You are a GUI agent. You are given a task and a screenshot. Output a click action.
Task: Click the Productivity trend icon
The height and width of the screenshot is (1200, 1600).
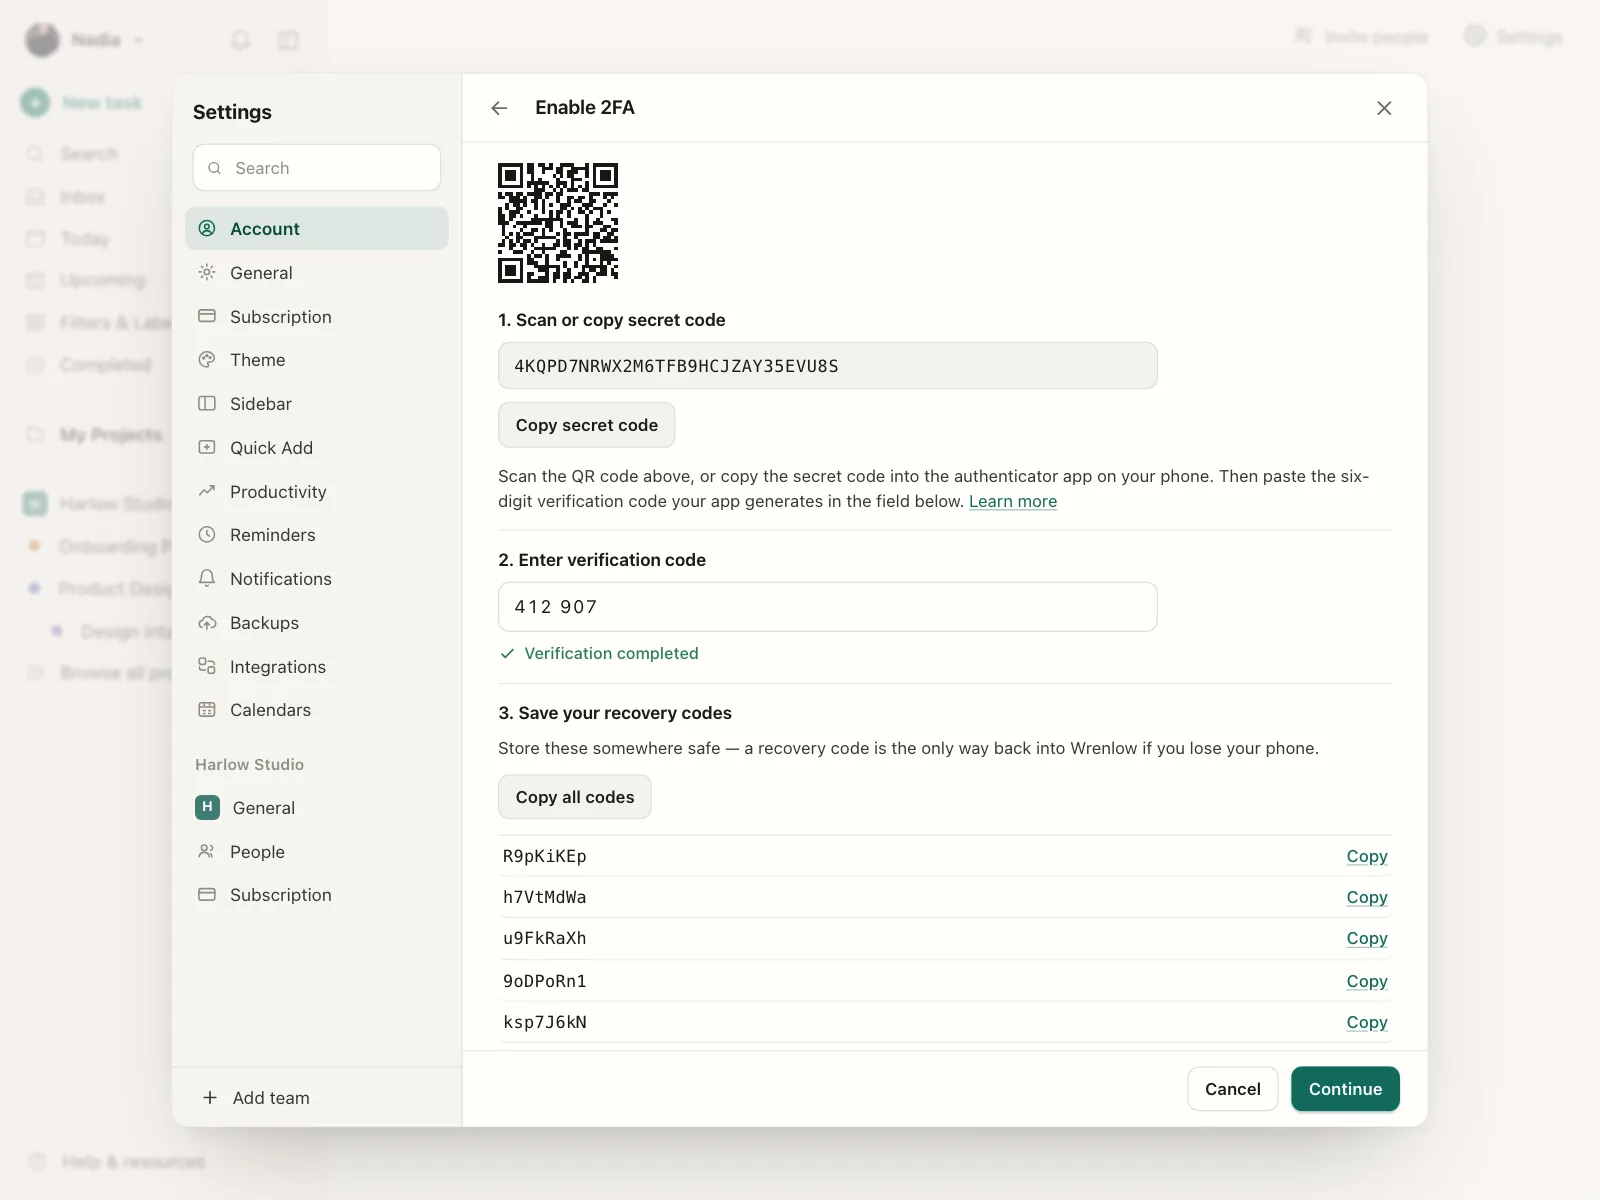click(207, 491)
